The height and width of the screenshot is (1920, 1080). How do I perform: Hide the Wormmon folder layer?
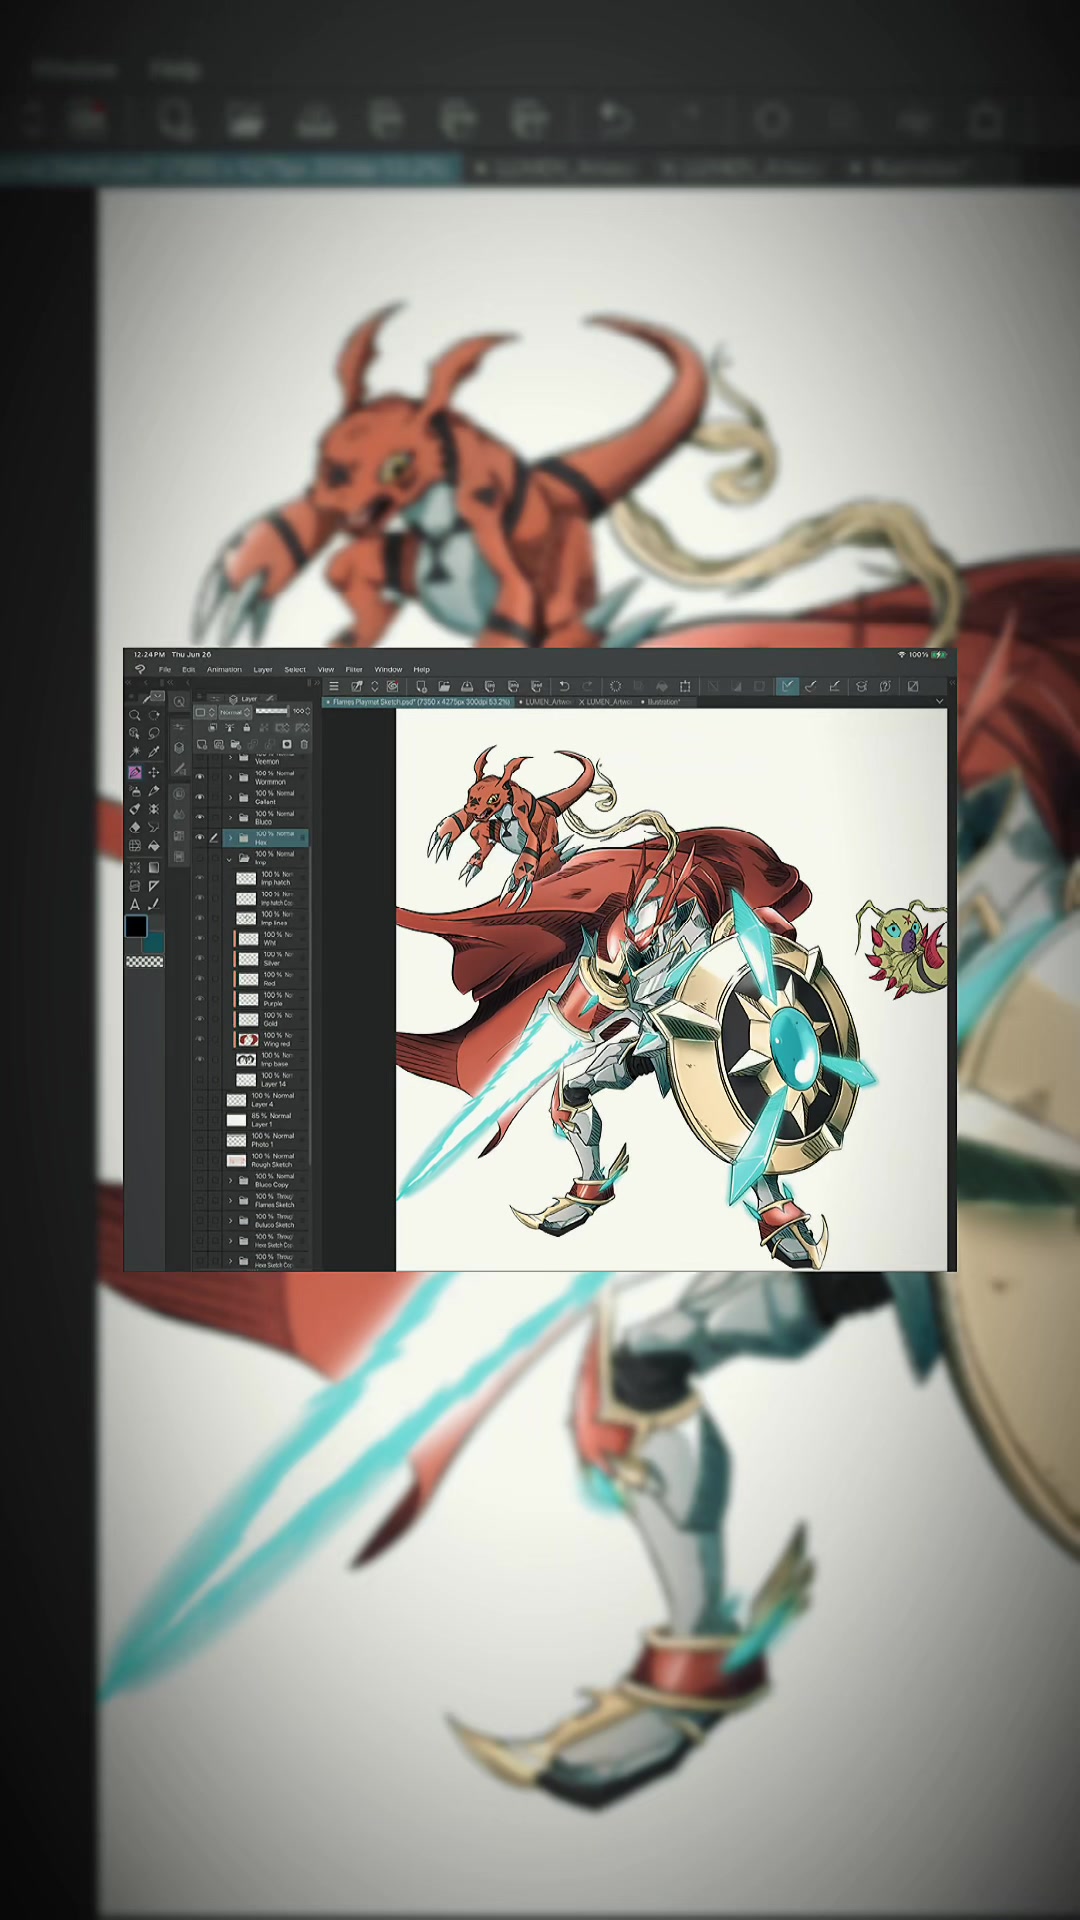point(200,776)
